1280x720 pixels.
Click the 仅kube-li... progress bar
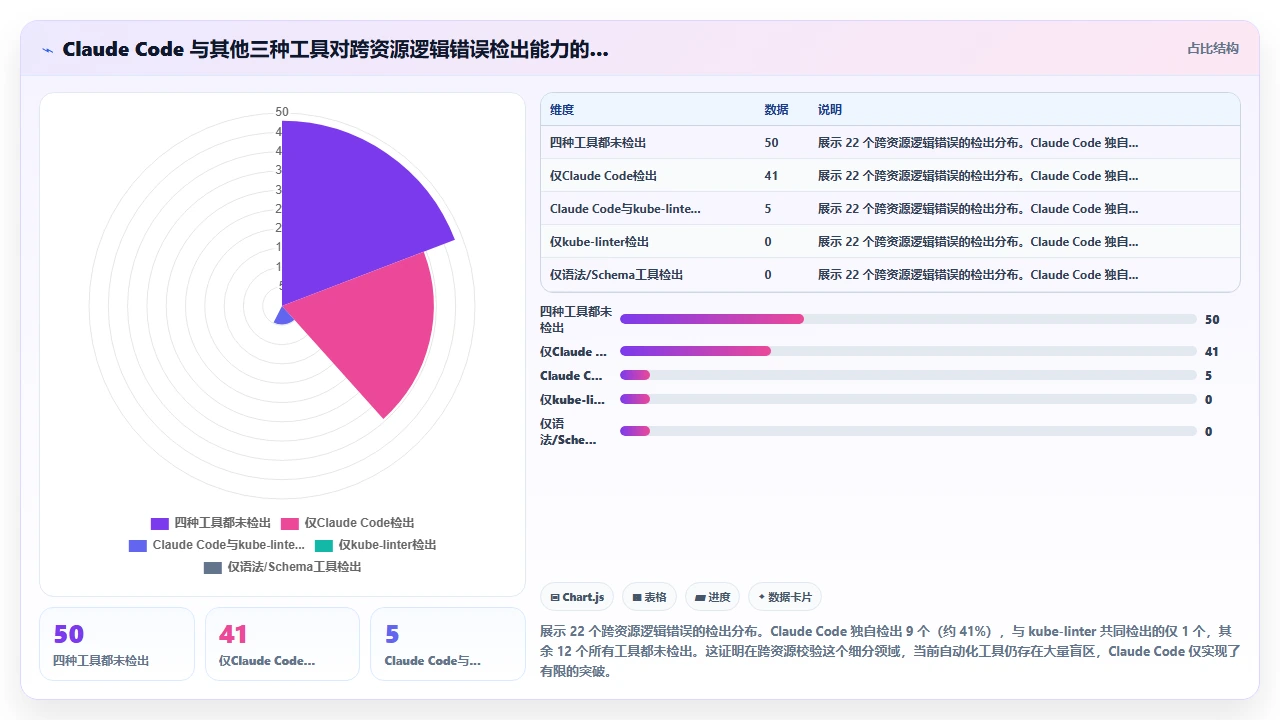pos(908,399)
